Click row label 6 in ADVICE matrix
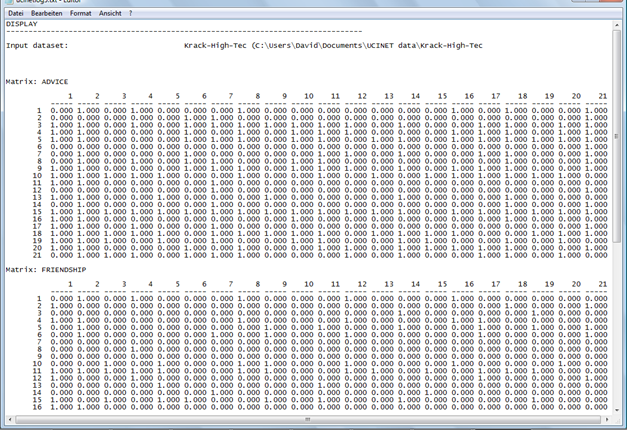This screenshot has width=627, height=430. pyautogui.click(x=39, y=147)
